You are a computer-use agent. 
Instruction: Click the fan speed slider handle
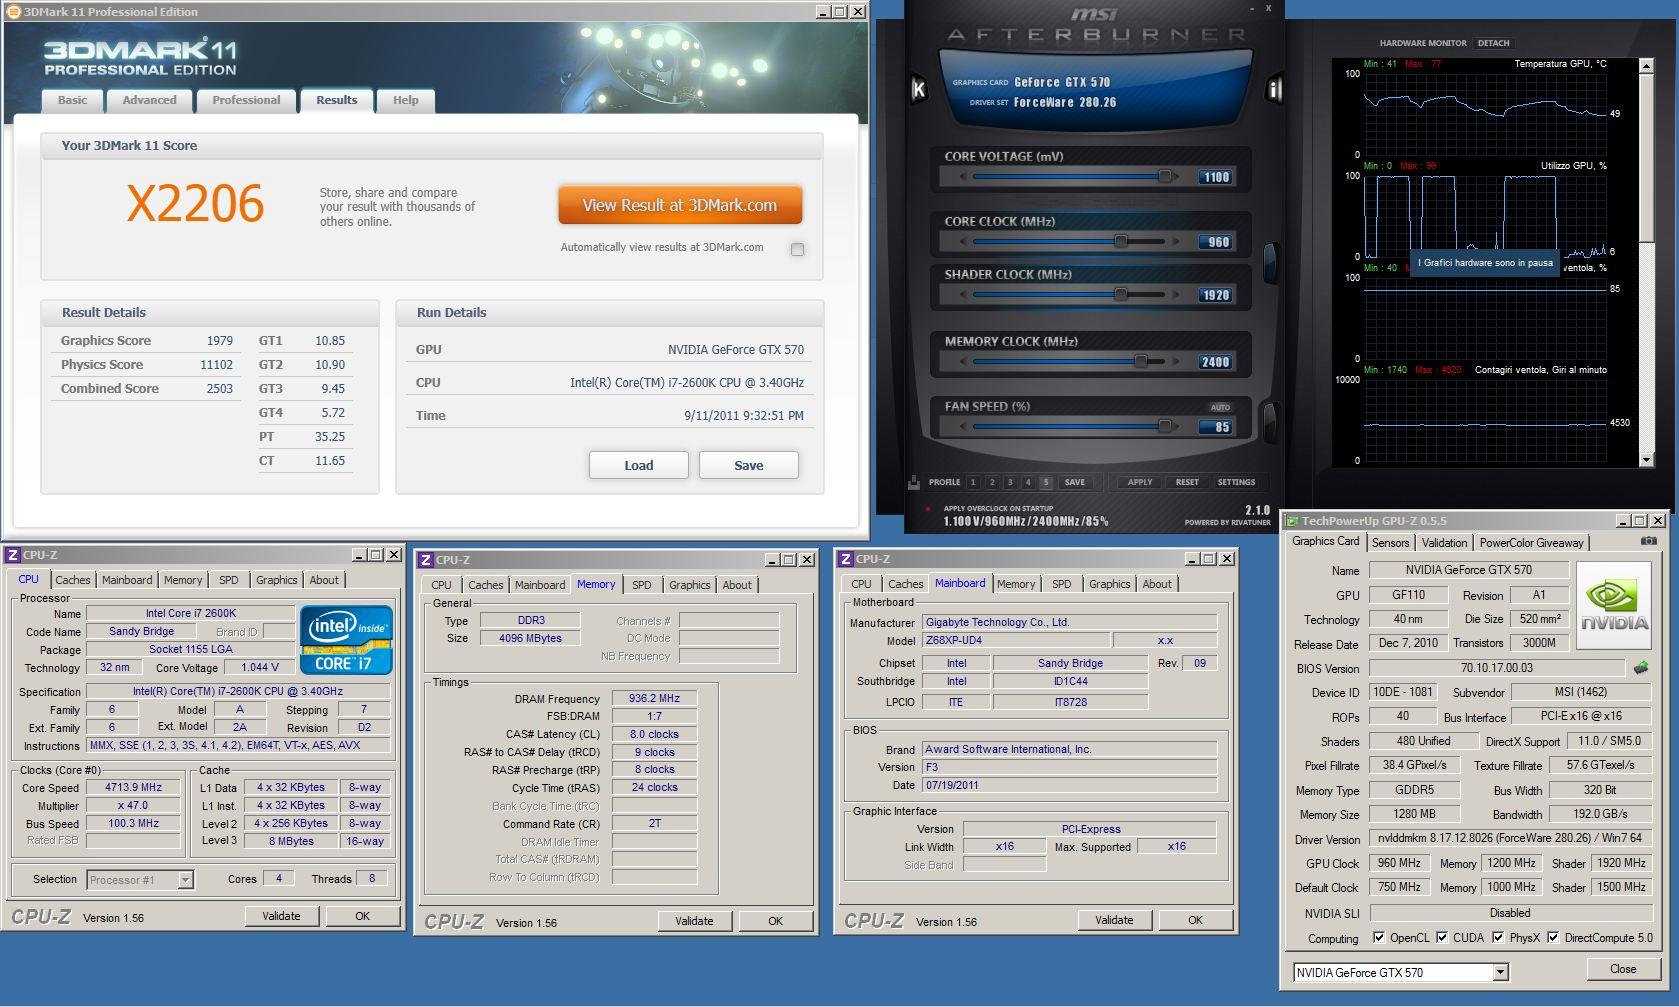point(1164,426)
